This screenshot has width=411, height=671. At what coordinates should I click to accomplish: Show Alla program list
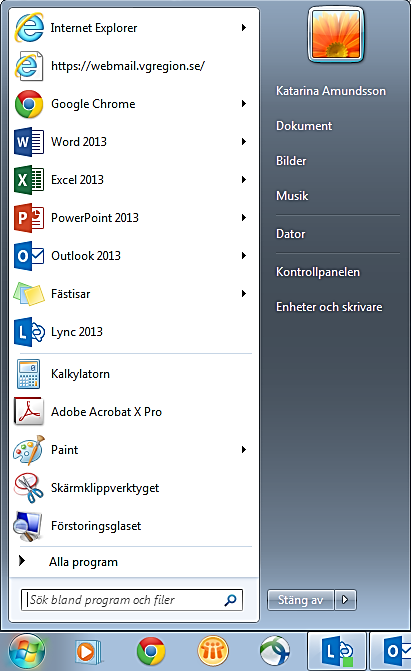point(83,562)
